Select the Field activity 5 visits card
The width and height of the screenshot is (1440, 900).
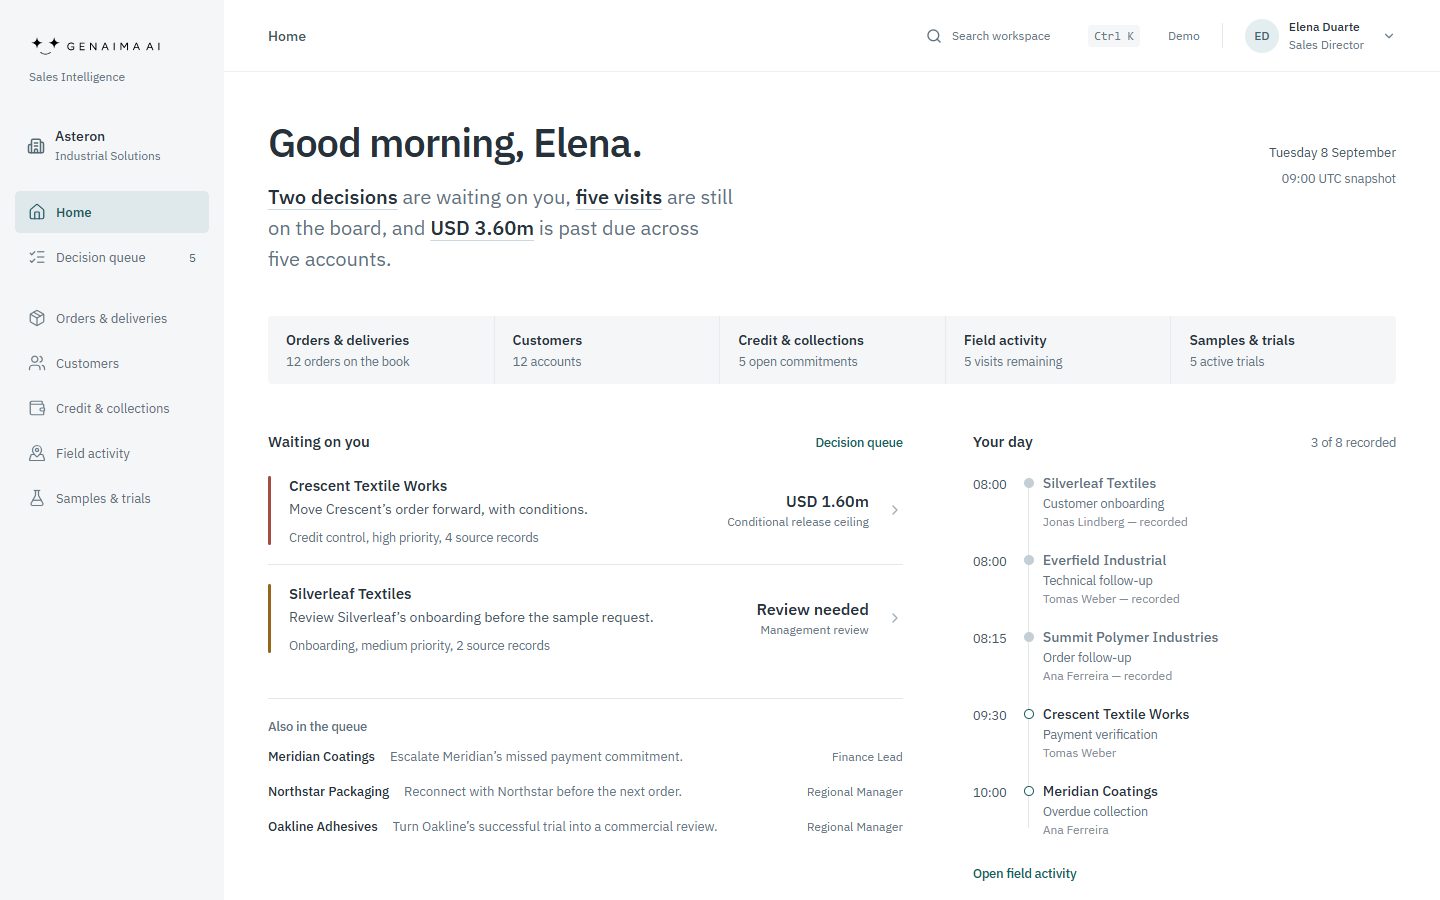(x=1058, y=350)
